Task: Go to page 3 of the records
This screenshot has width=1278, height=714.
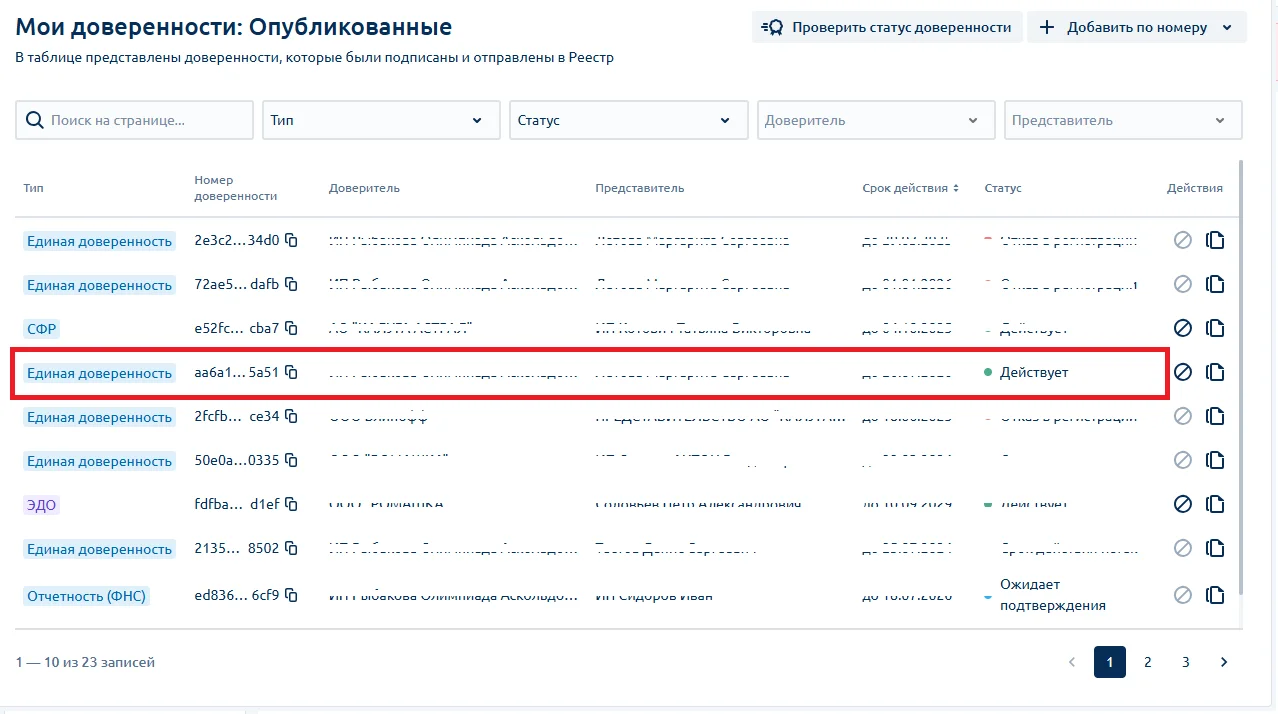Action: (x=1186, y=662)
